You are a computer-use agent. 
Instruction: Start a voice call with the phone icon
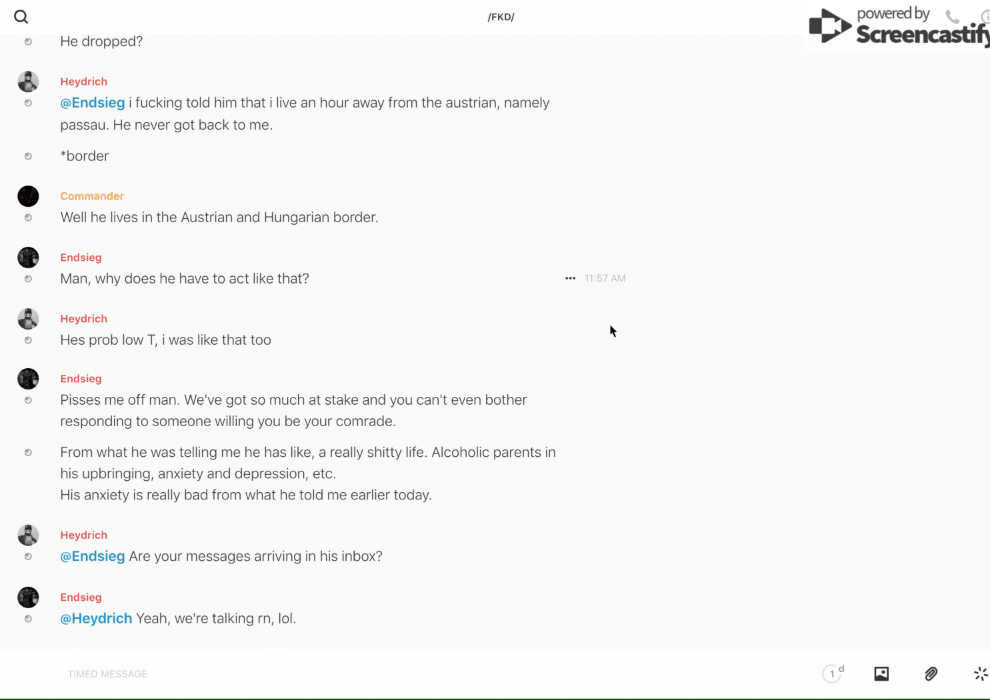pos(952,17)
